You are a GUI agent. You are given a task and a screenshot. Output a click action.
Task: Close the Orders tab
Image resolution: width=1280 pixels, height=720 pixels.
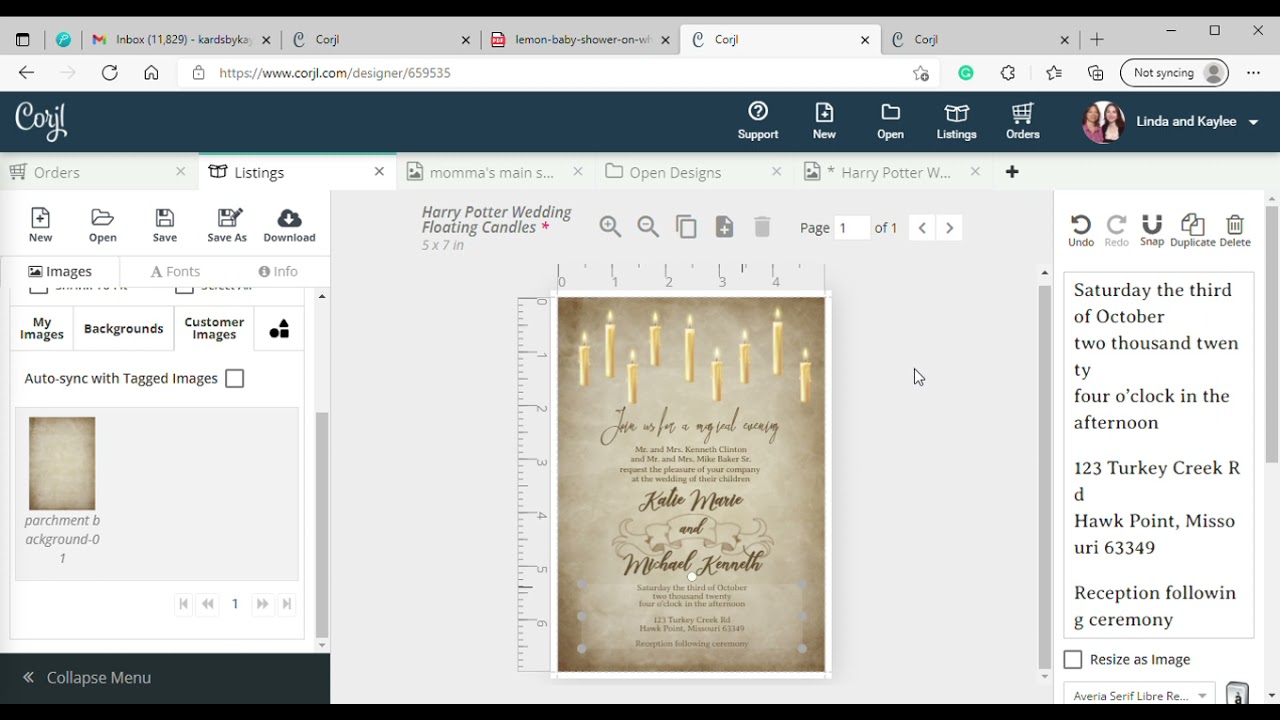181,172
